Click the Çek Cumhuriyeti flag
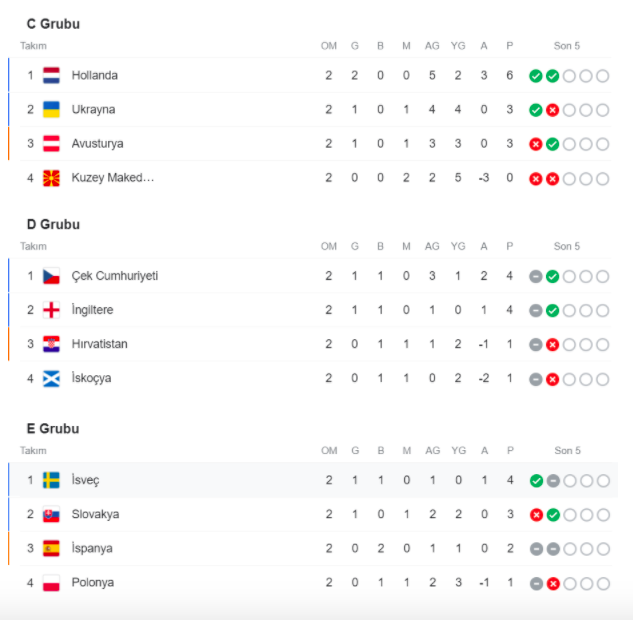Image resolution: width=633 pixels, height=620 pixels. coord(51,276)
